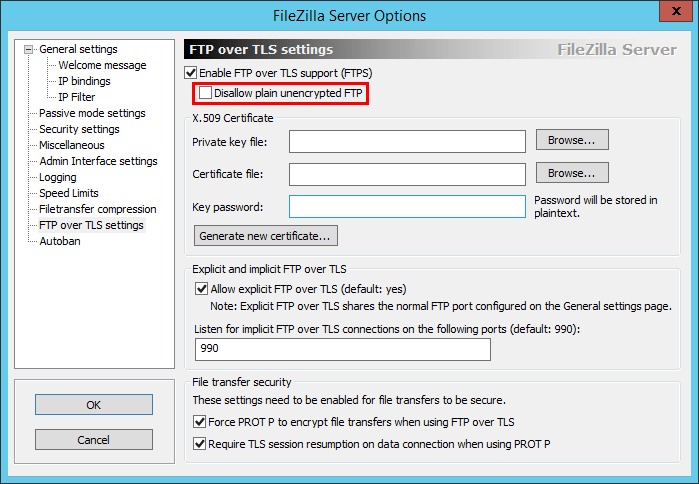Click the Certificate file text box

[407, 175]
